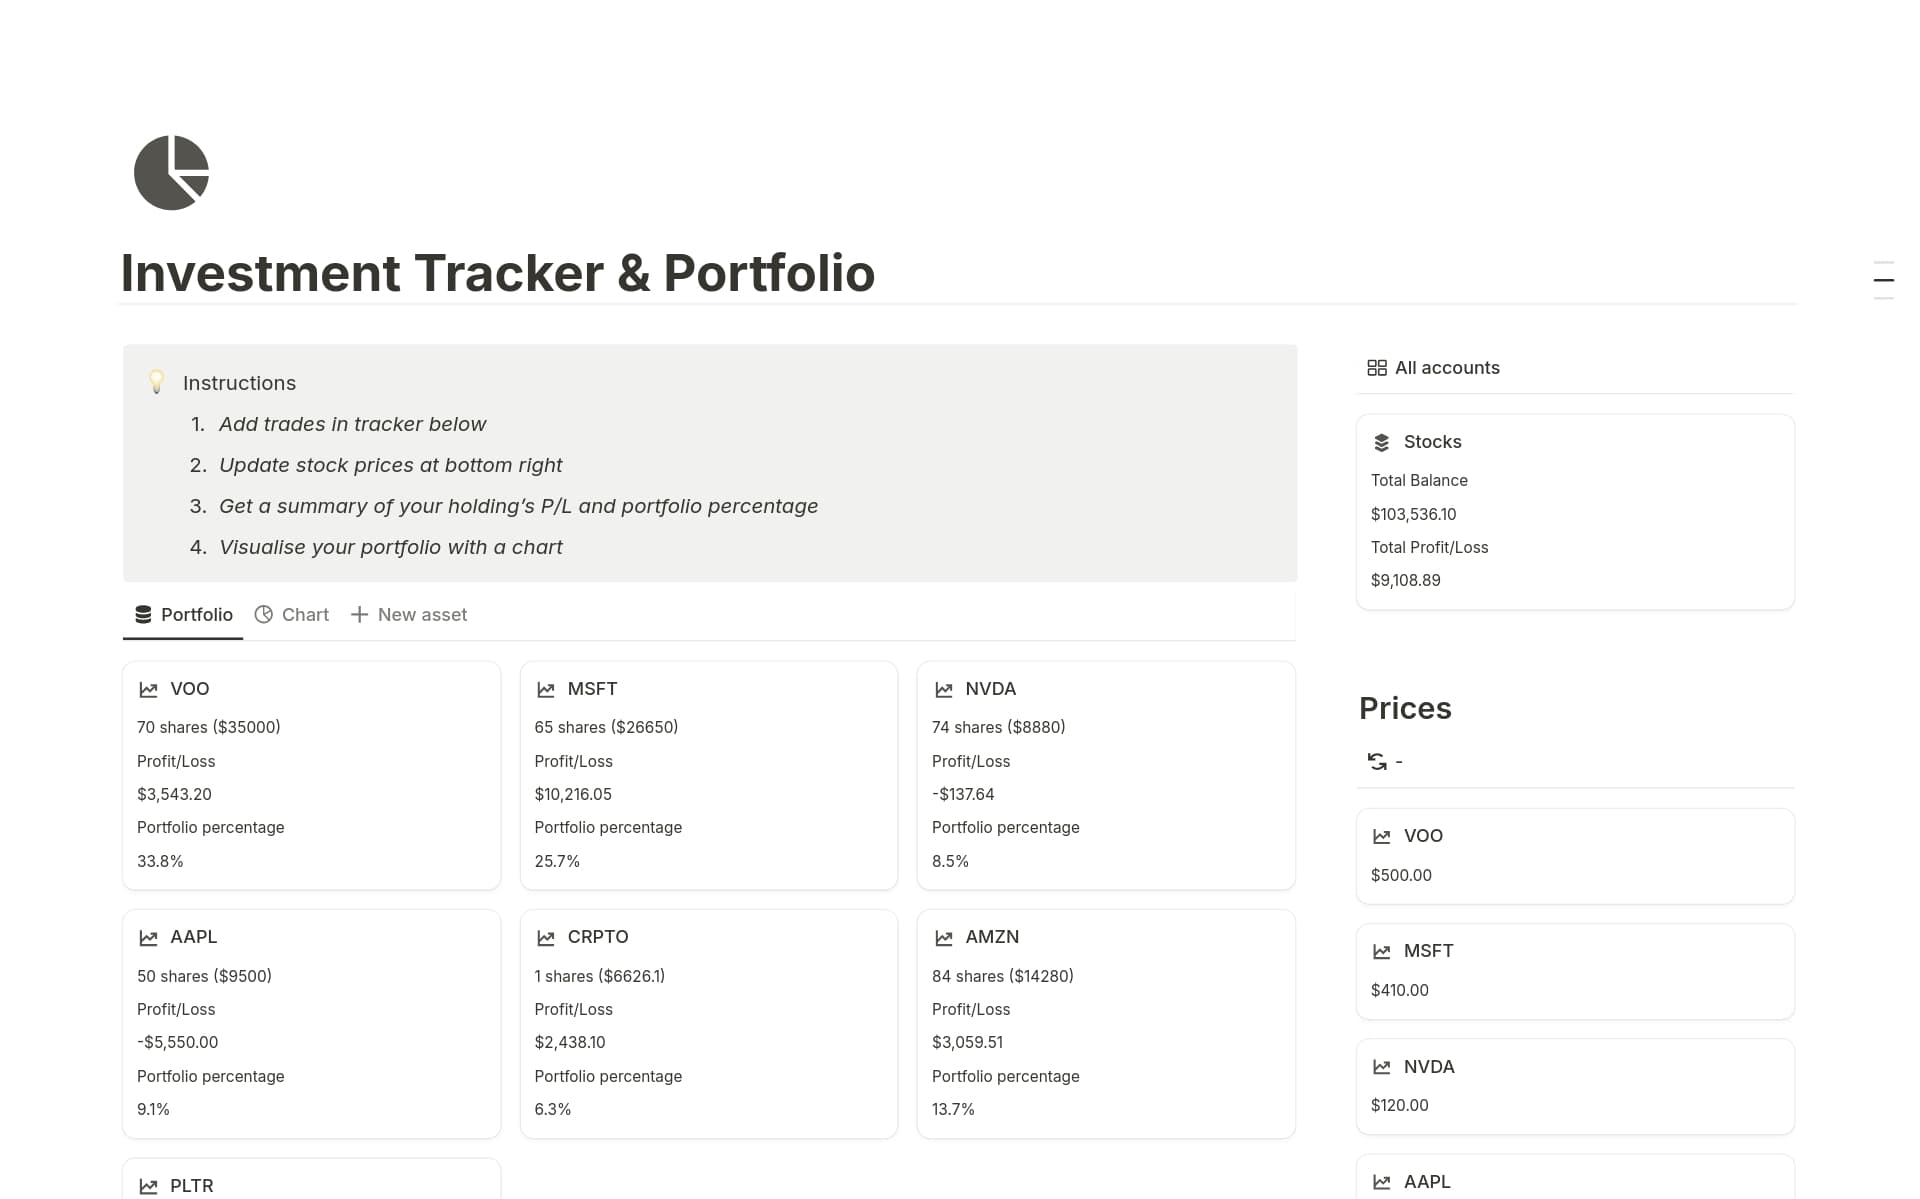The height and width of the screenshot is (1199, 1920).
Task: Click the chart icon on the AMZN card
Action: coord(943,937)
